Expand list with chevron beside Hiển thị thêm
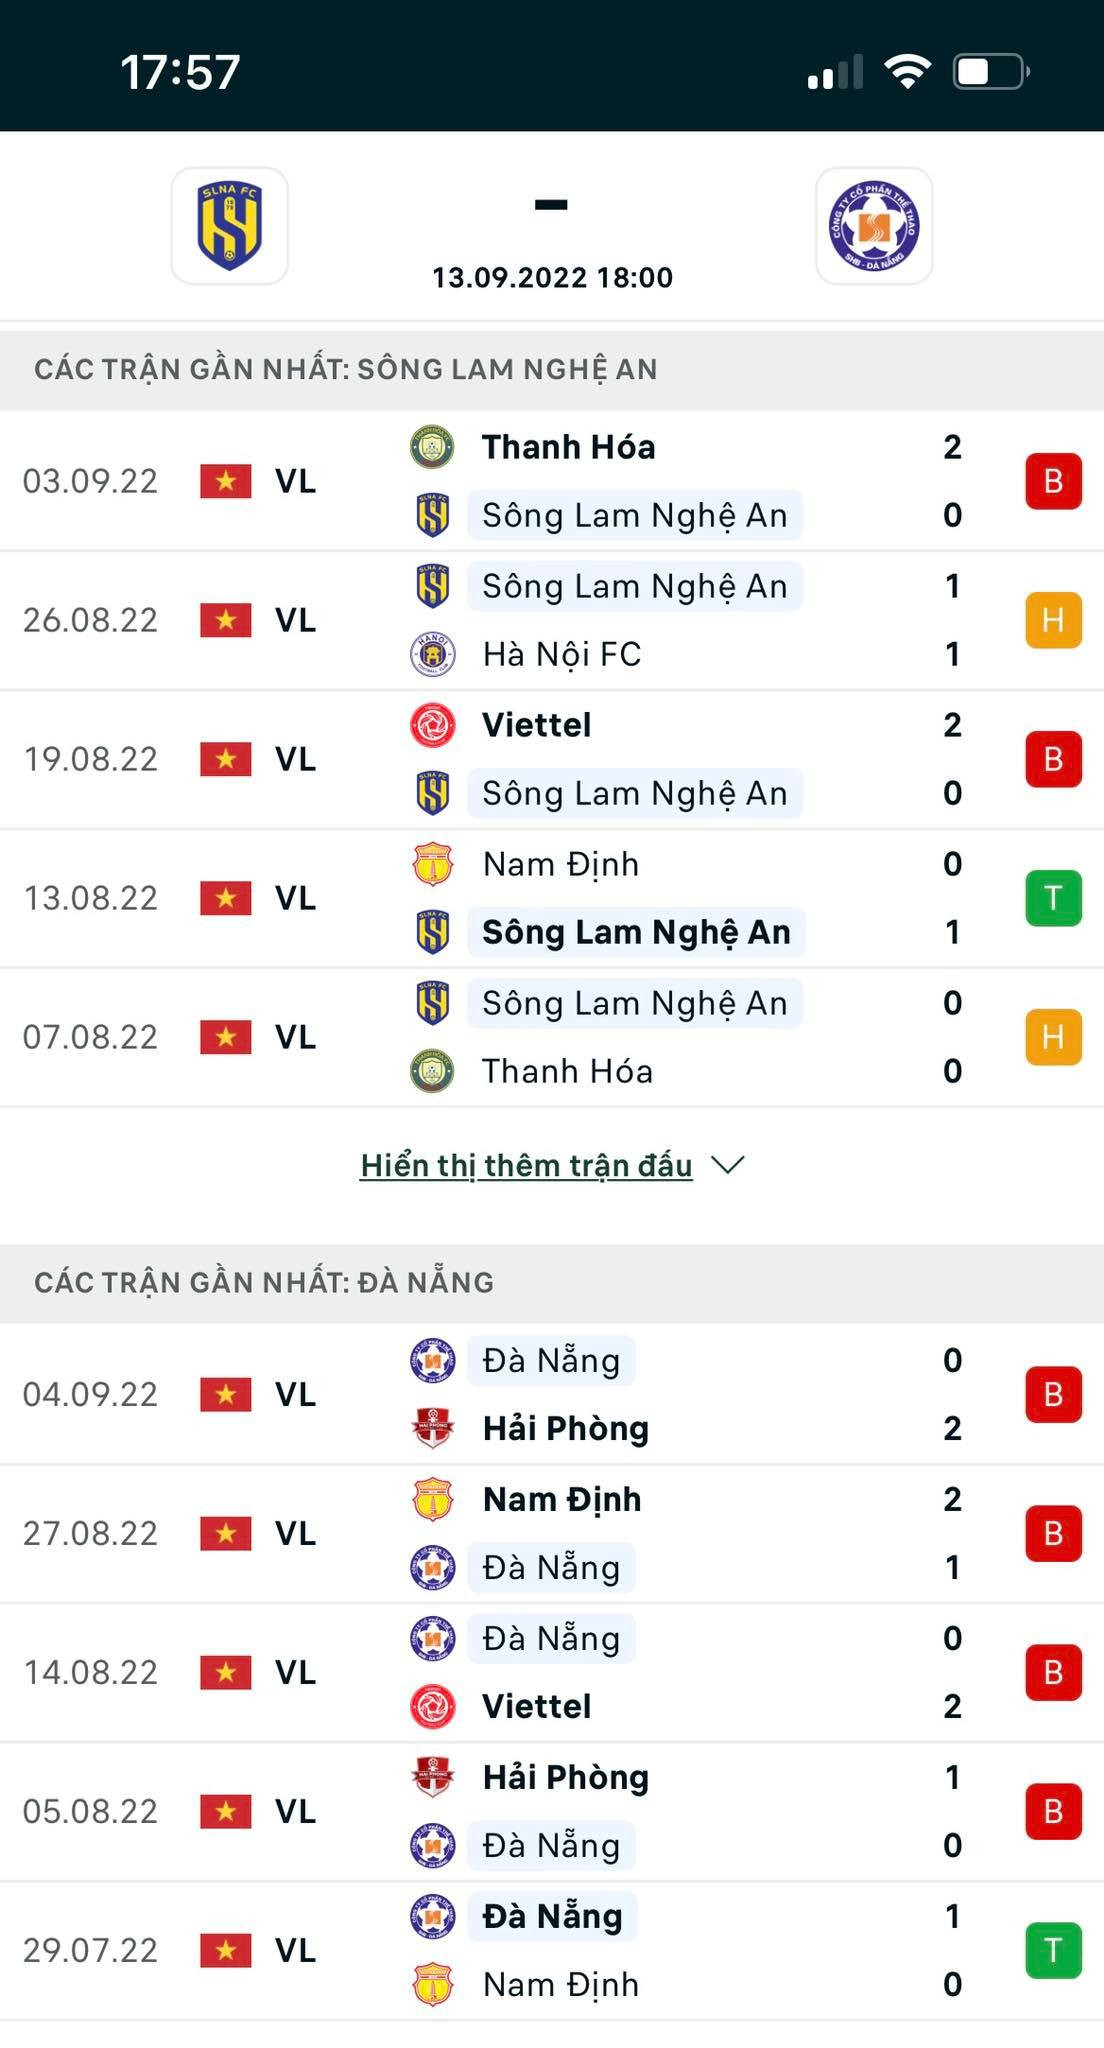Viewport: 1104px width, 2048px height. 728,1165
